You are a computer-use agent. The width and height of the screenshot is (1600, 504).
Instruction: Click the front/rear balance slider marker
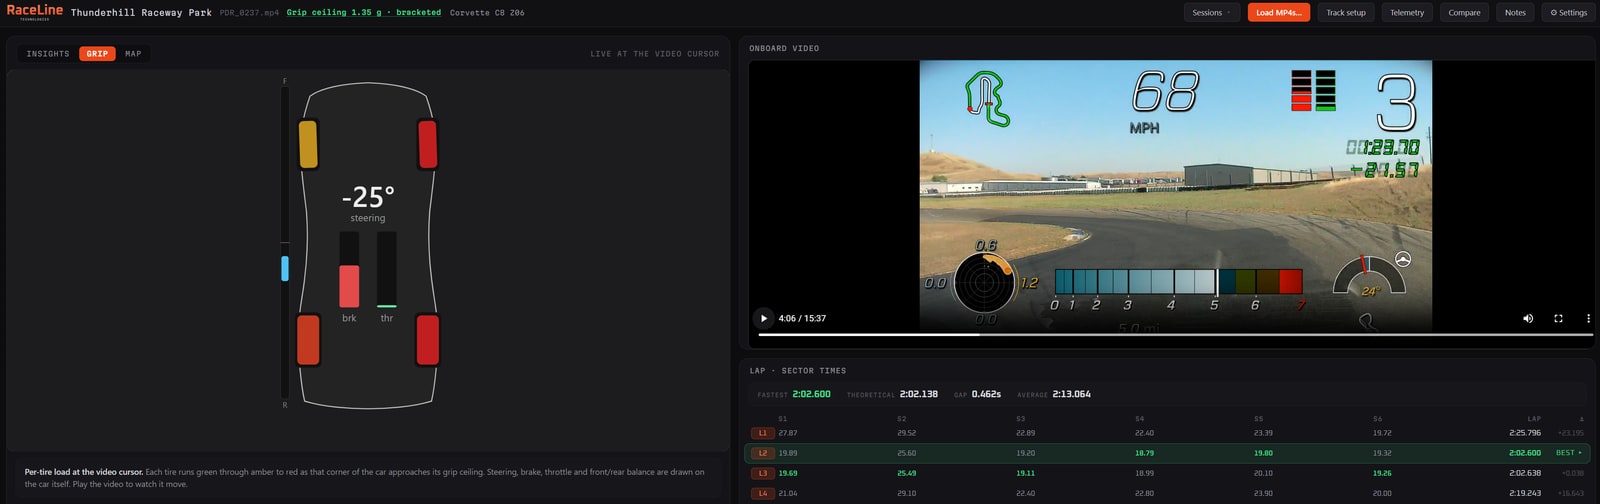click(285, 268)
